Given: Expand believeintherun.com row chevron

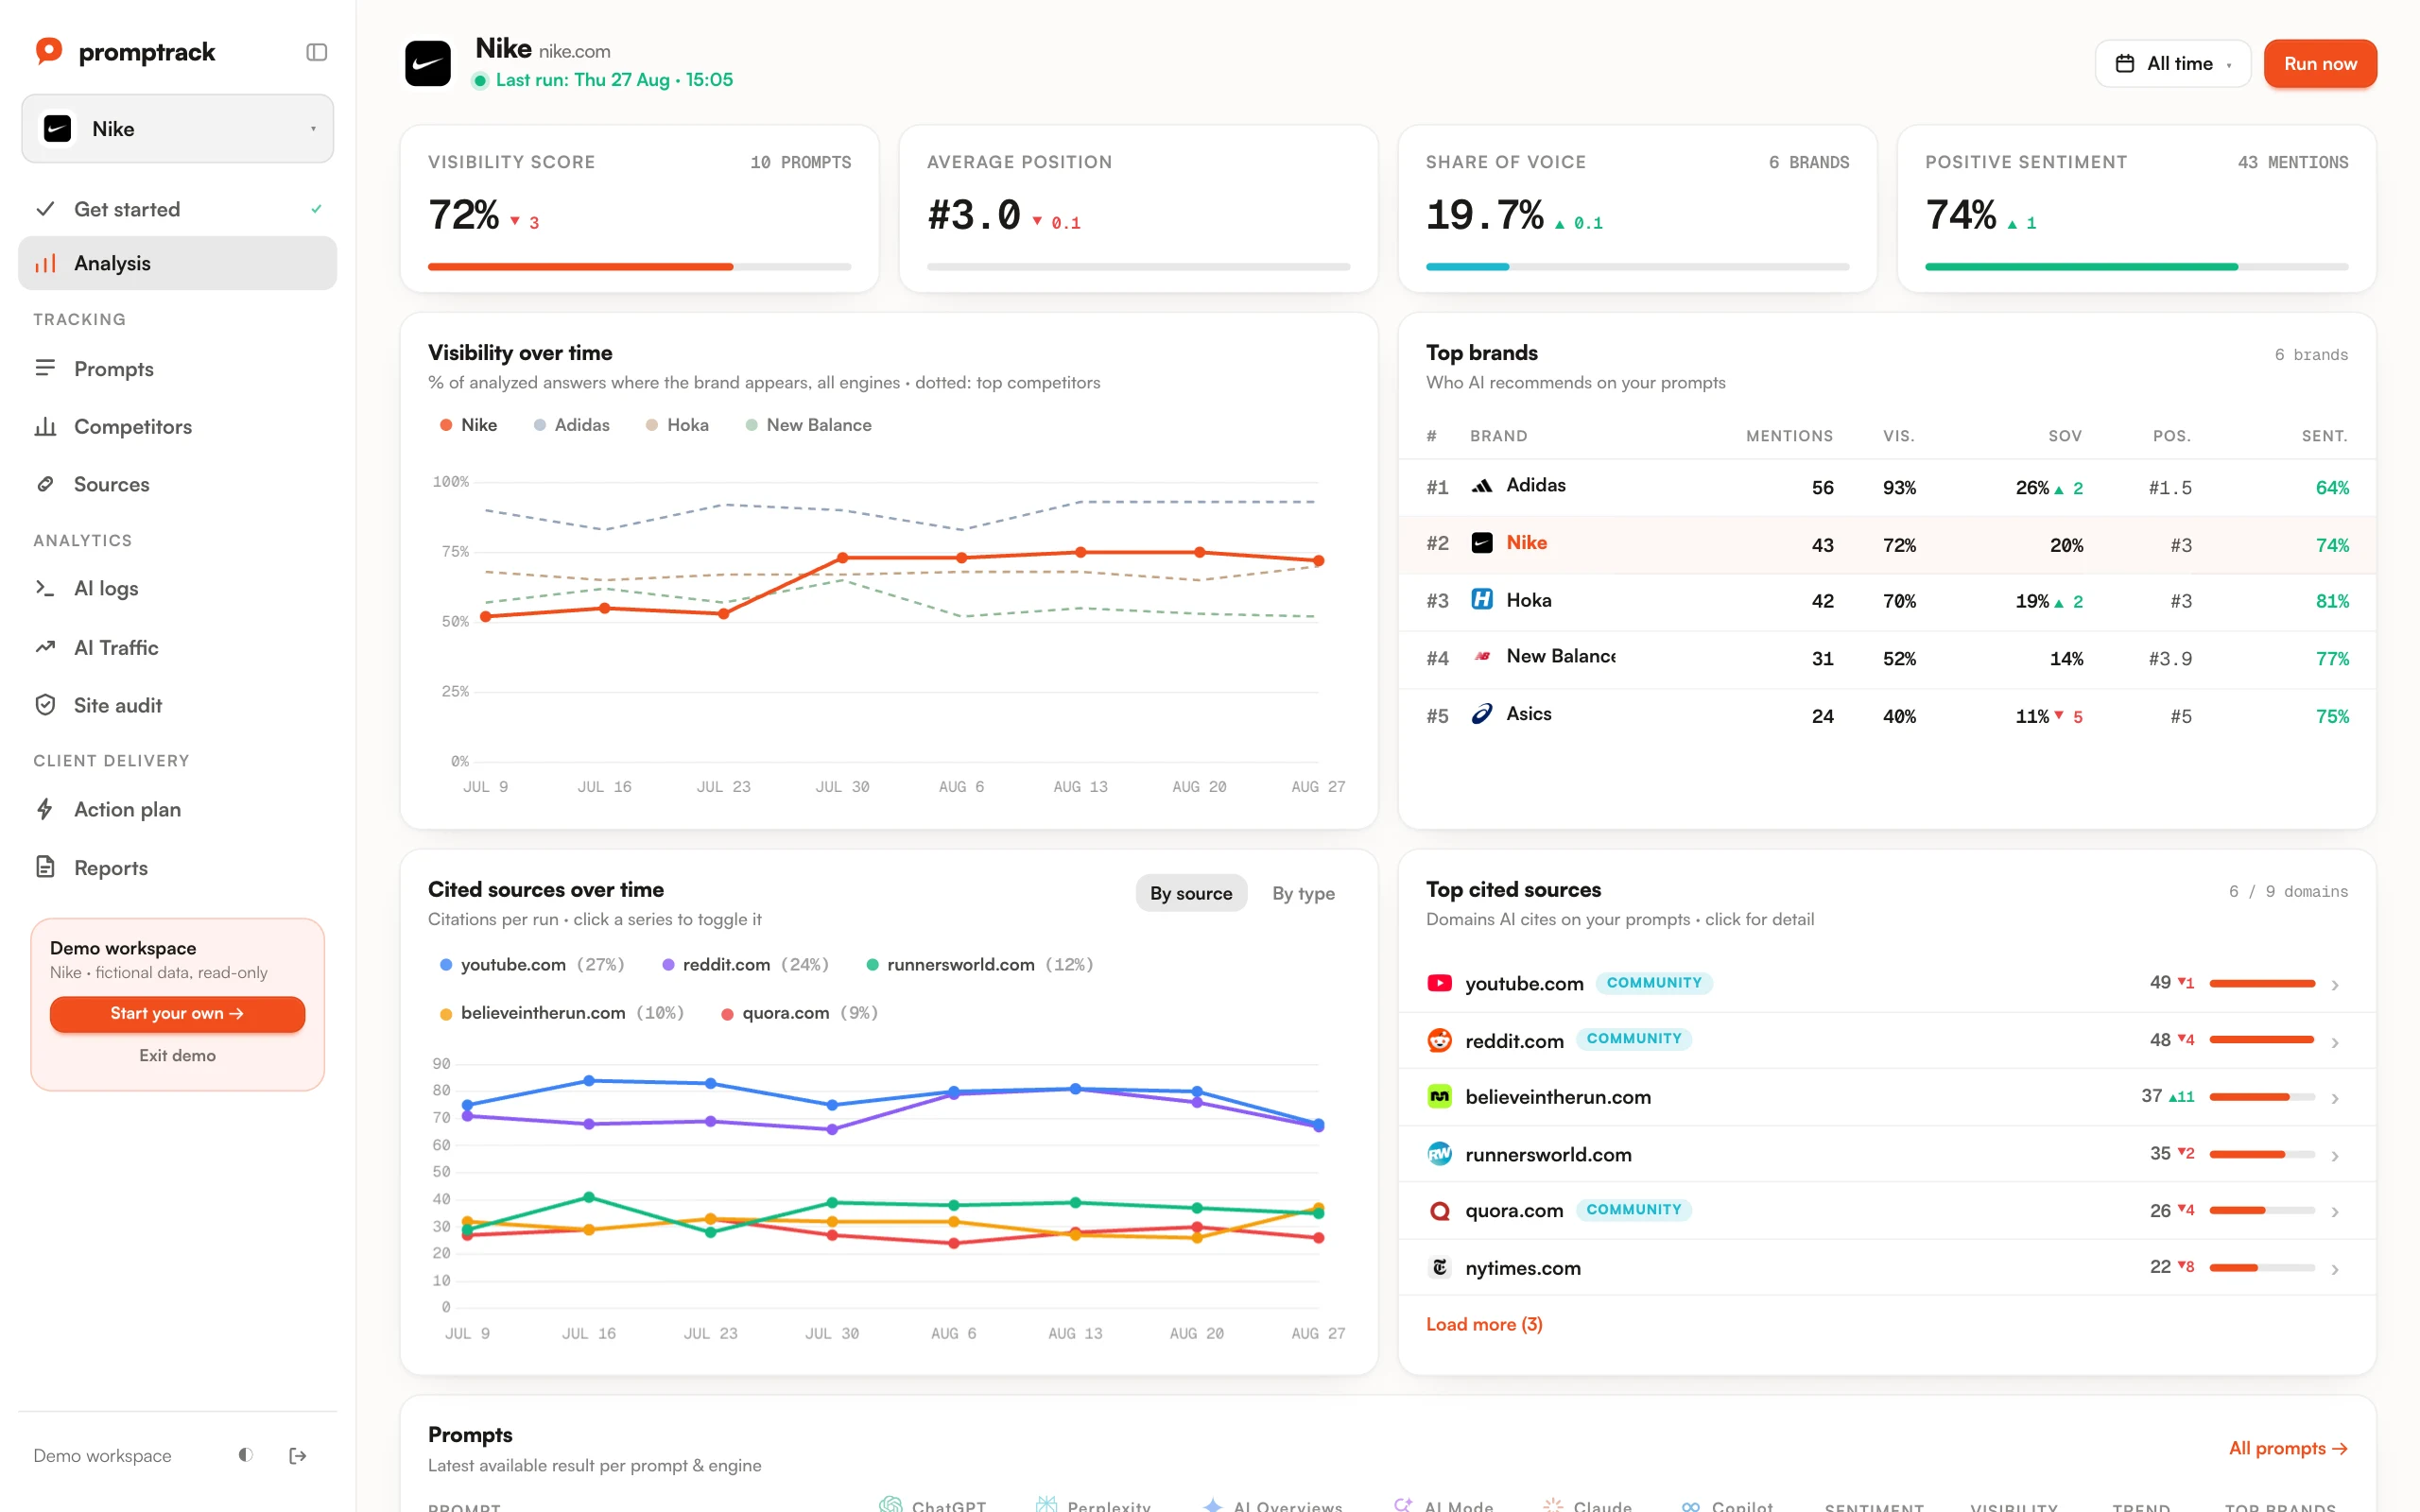Looking at the screenshot, I should [x=2335, y=1098].
